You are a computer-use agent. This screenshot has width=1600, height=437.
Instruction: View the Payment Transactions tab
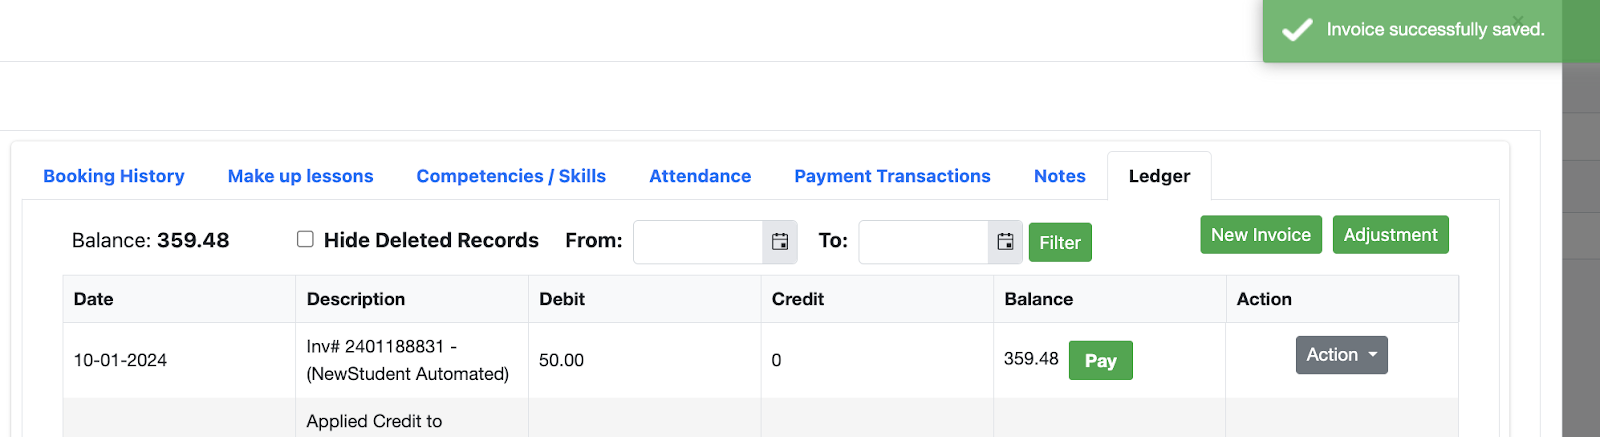(x=892, y=176)
